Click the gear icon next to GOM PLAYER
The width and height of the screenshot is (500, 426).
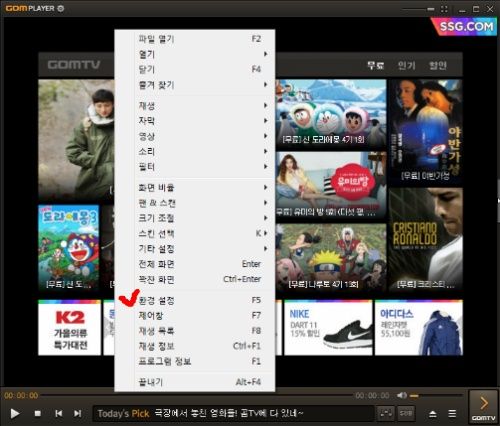tap(61, 8)
